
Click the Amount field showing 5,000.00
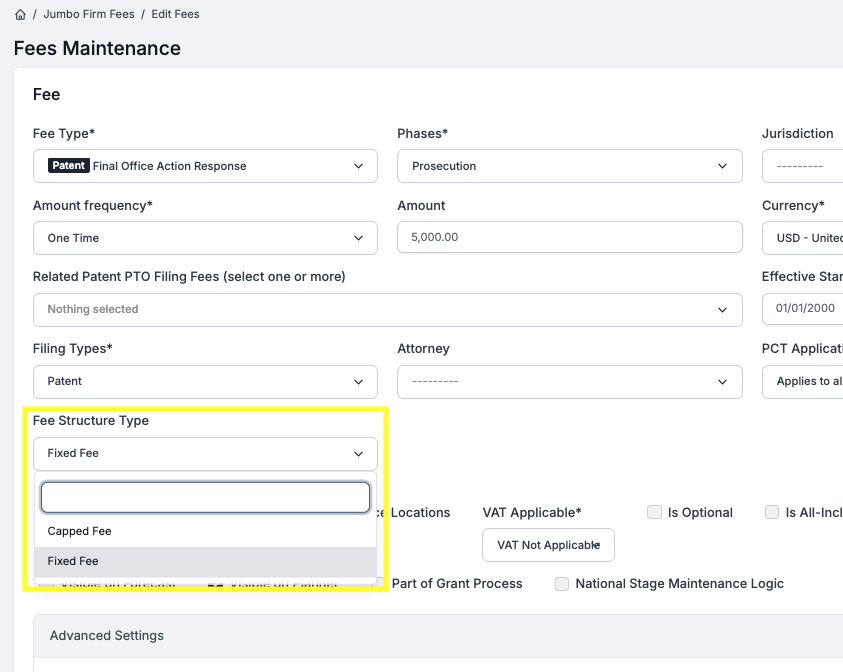click(x=569, y=238)
